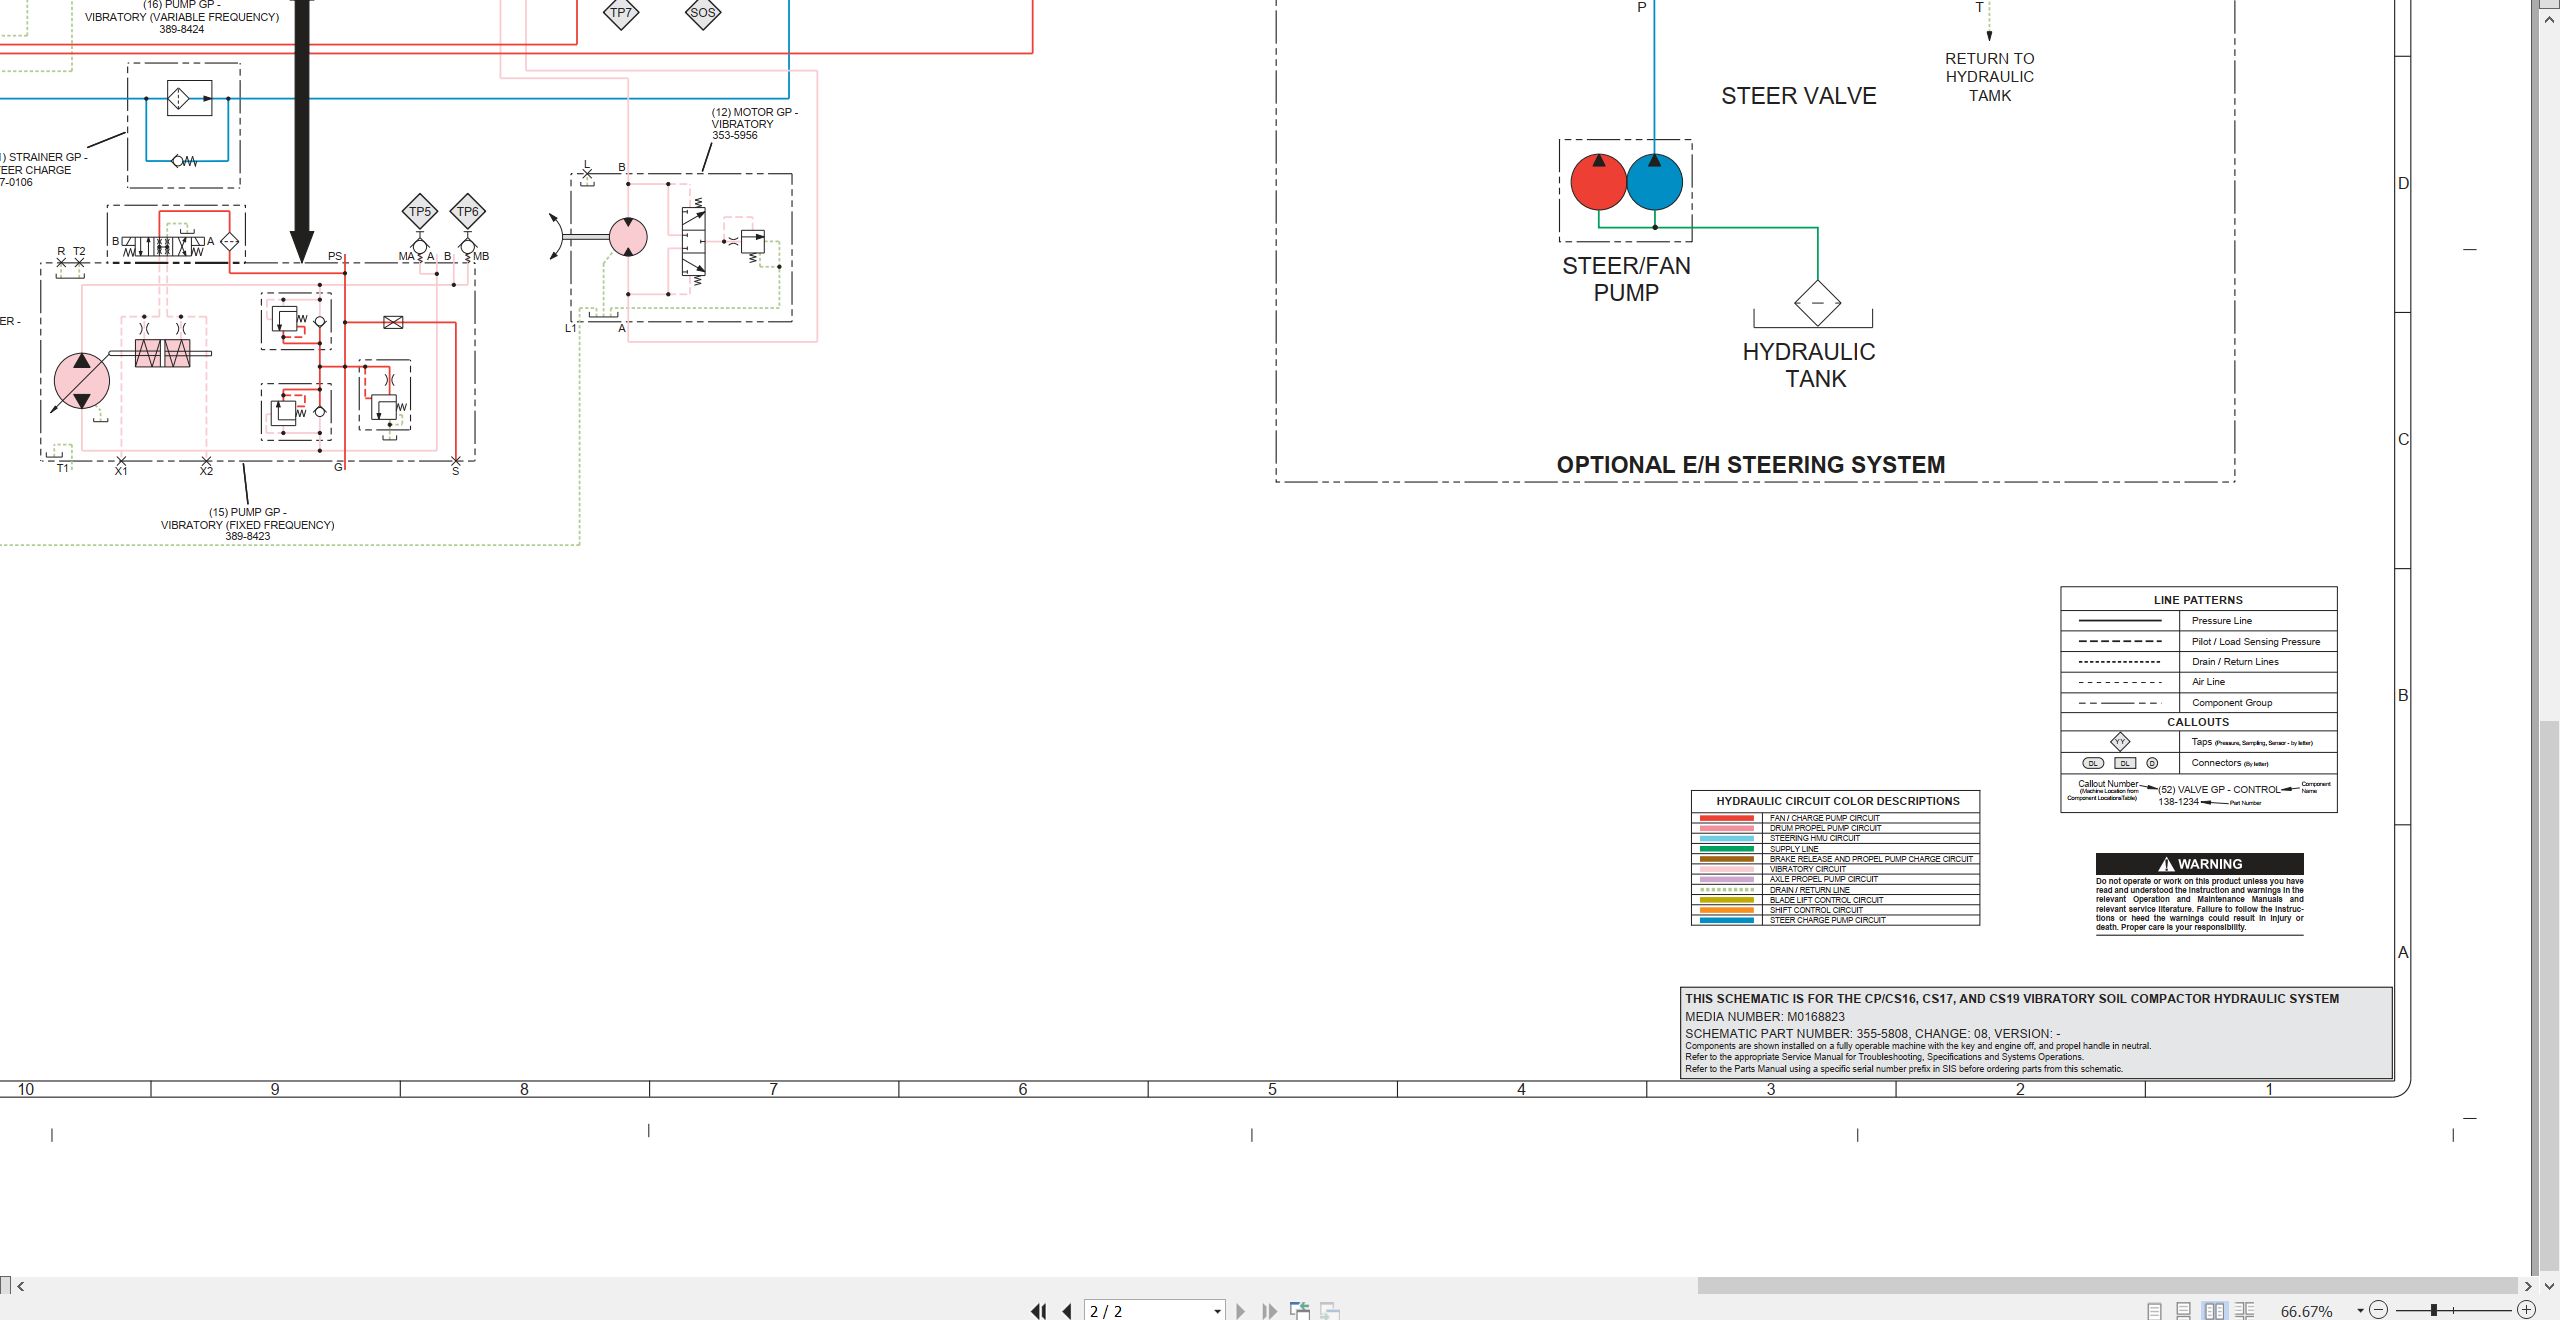The image size is (2560, 1320).
Task: Zoom out with the minus button
Action: point(2379,1310)
